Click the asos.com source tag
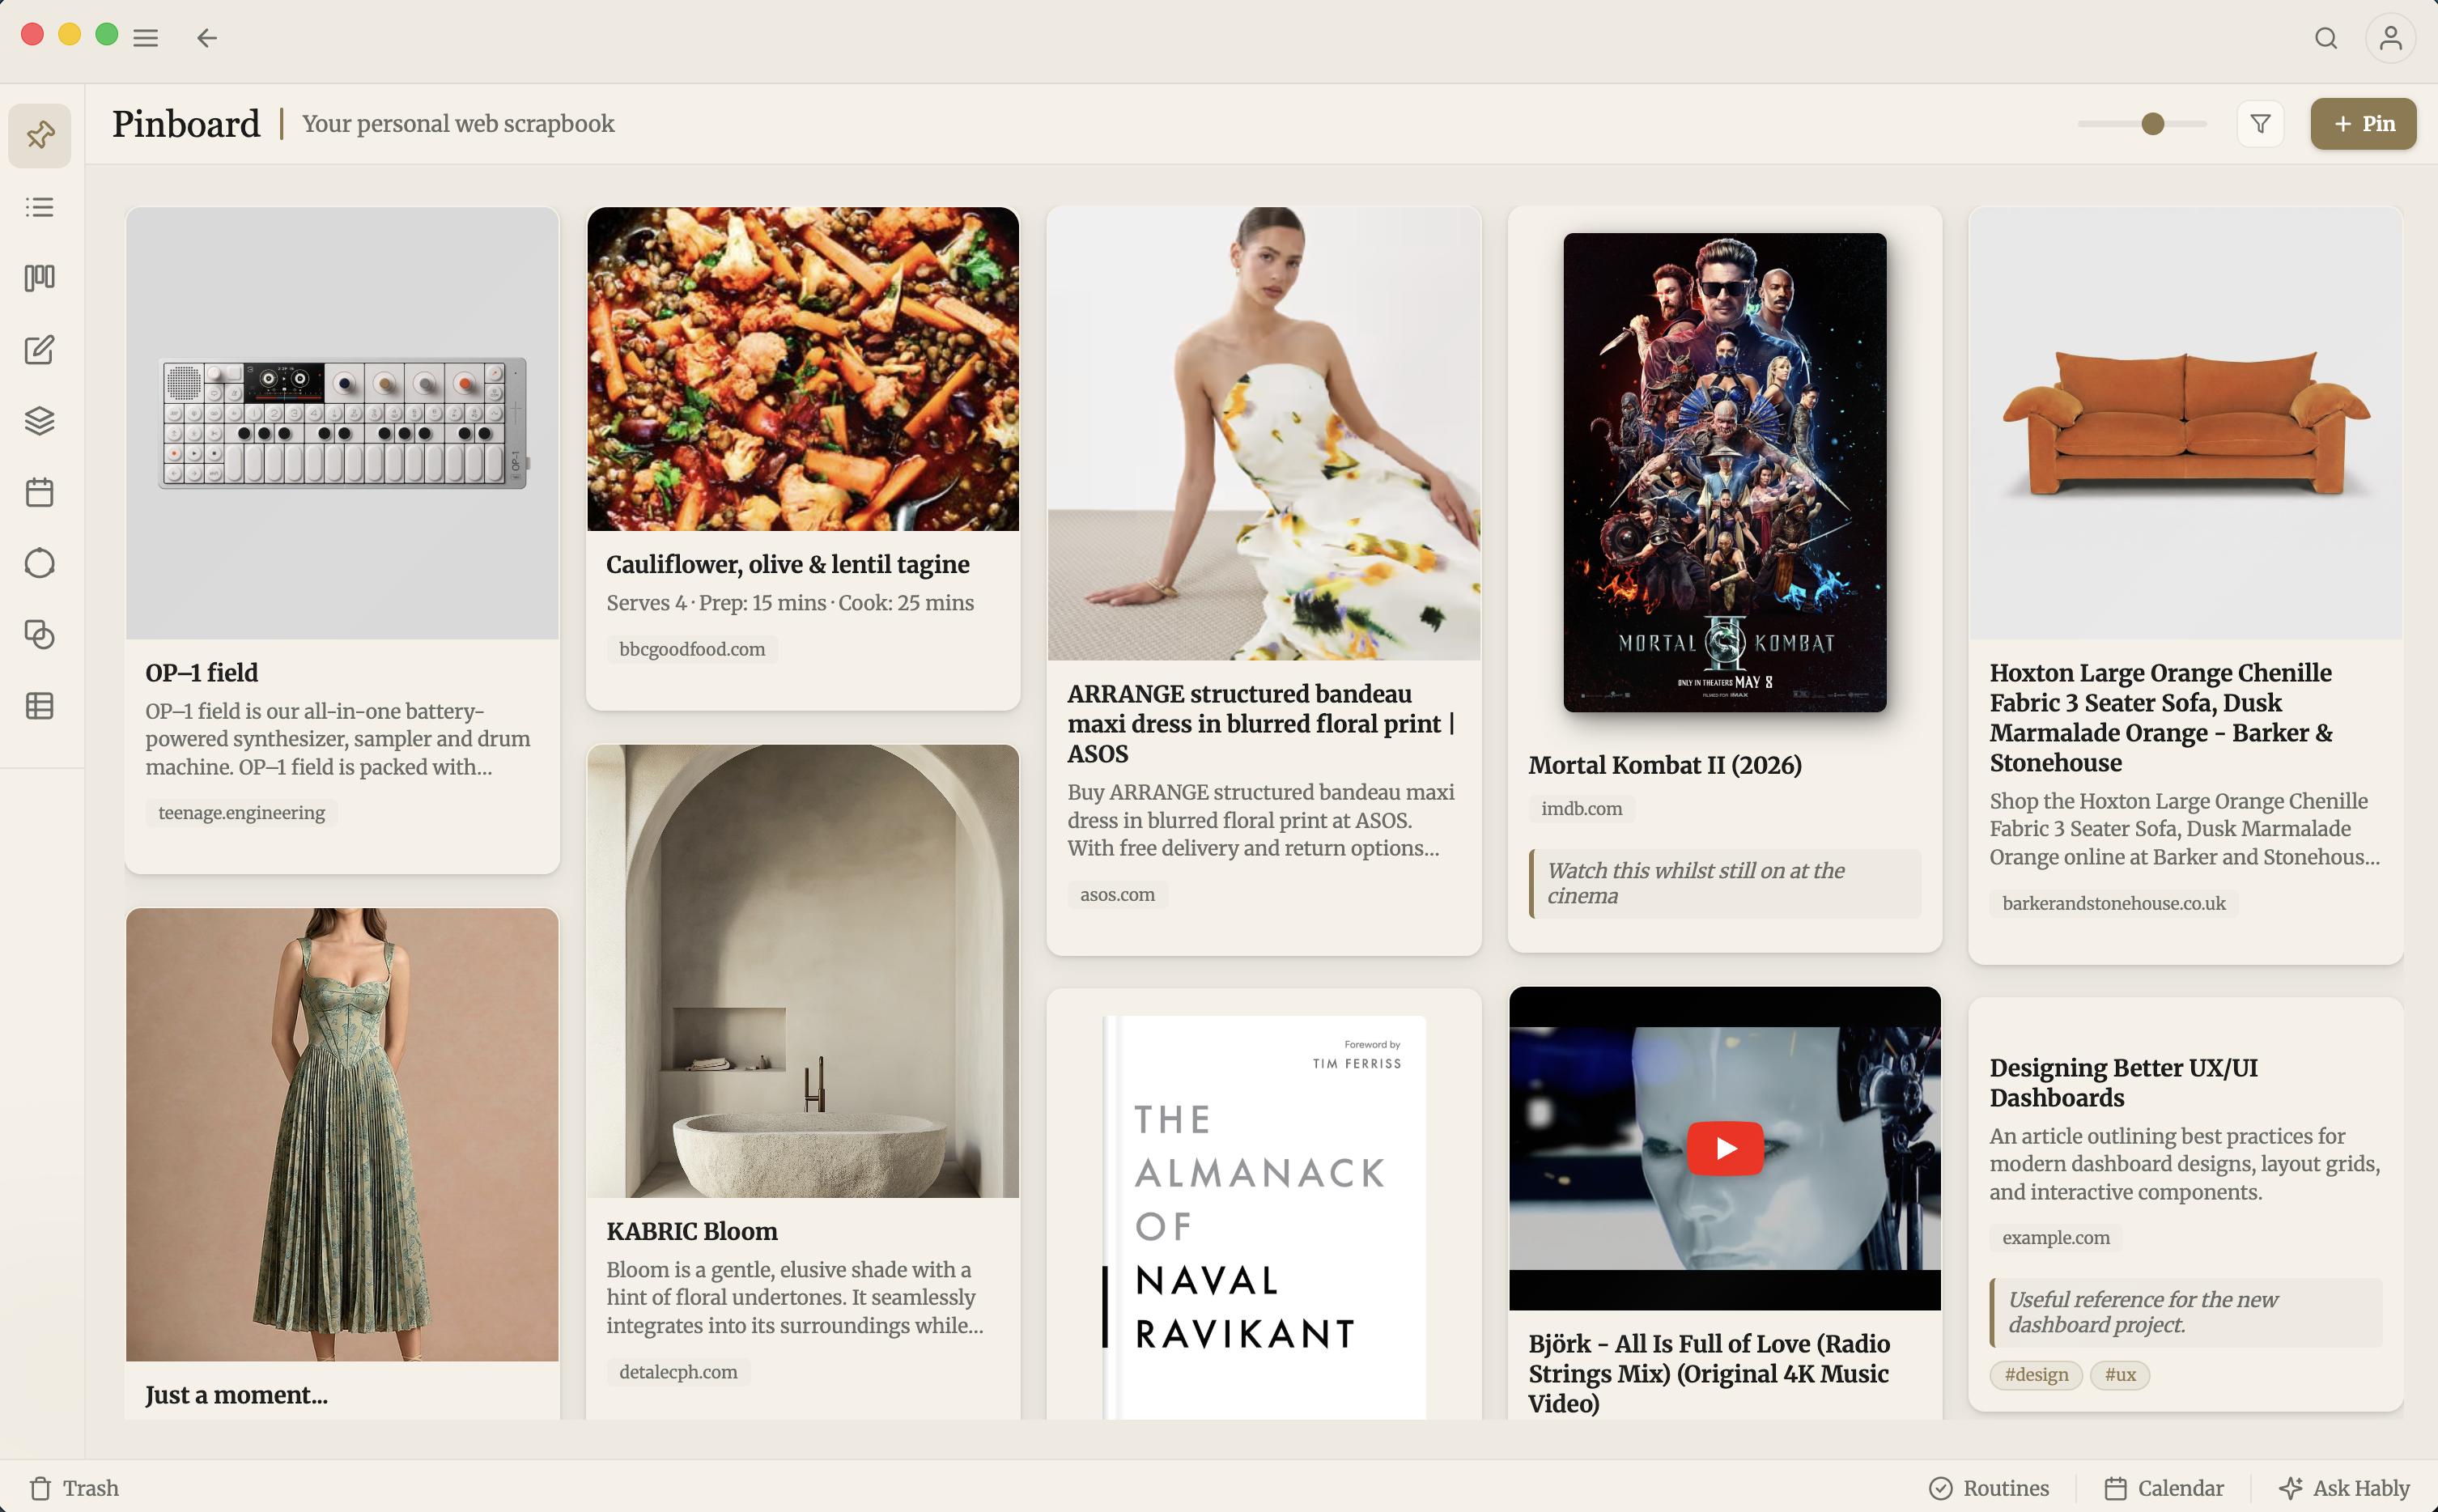This screenshot has width=2438, height=1512. tap(1117, 895)
